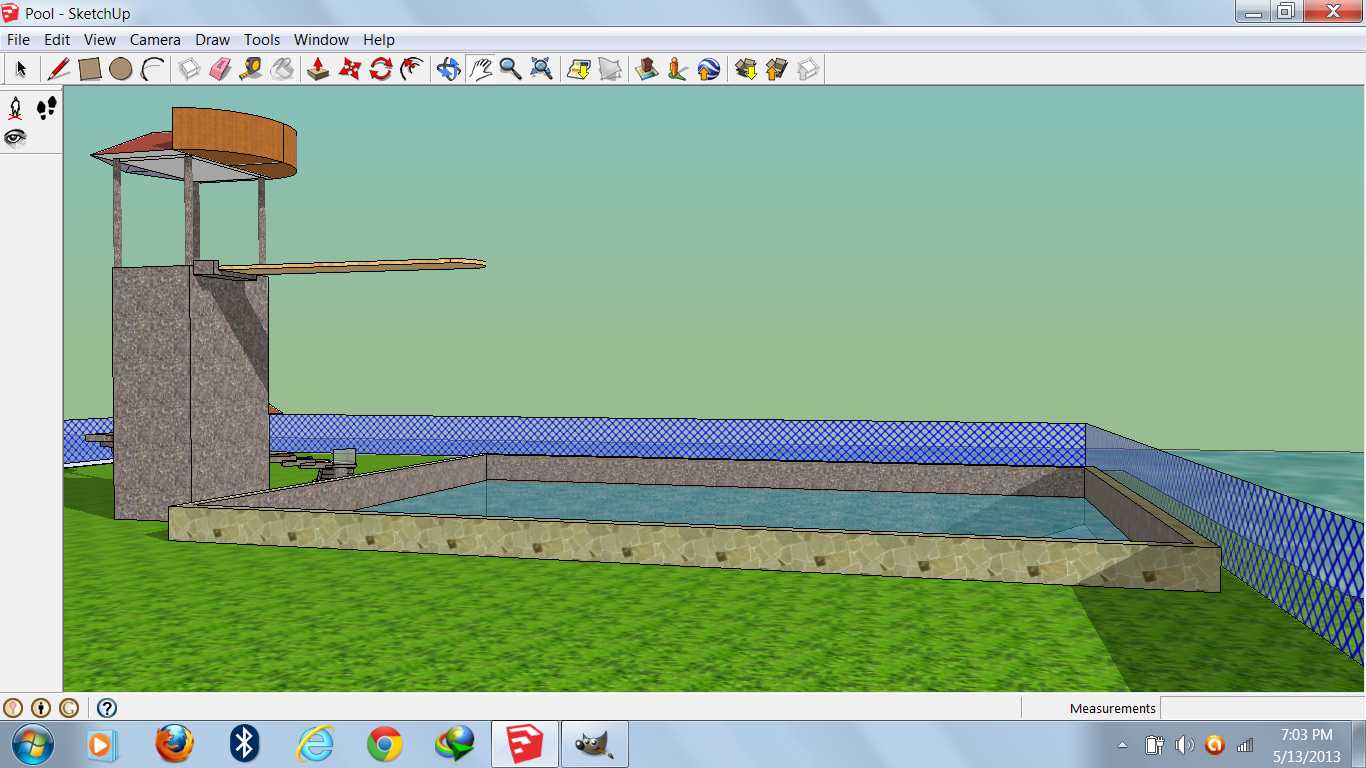Open the Tools menu
Screen dimensions: 1366x768
tap(262, 40)
